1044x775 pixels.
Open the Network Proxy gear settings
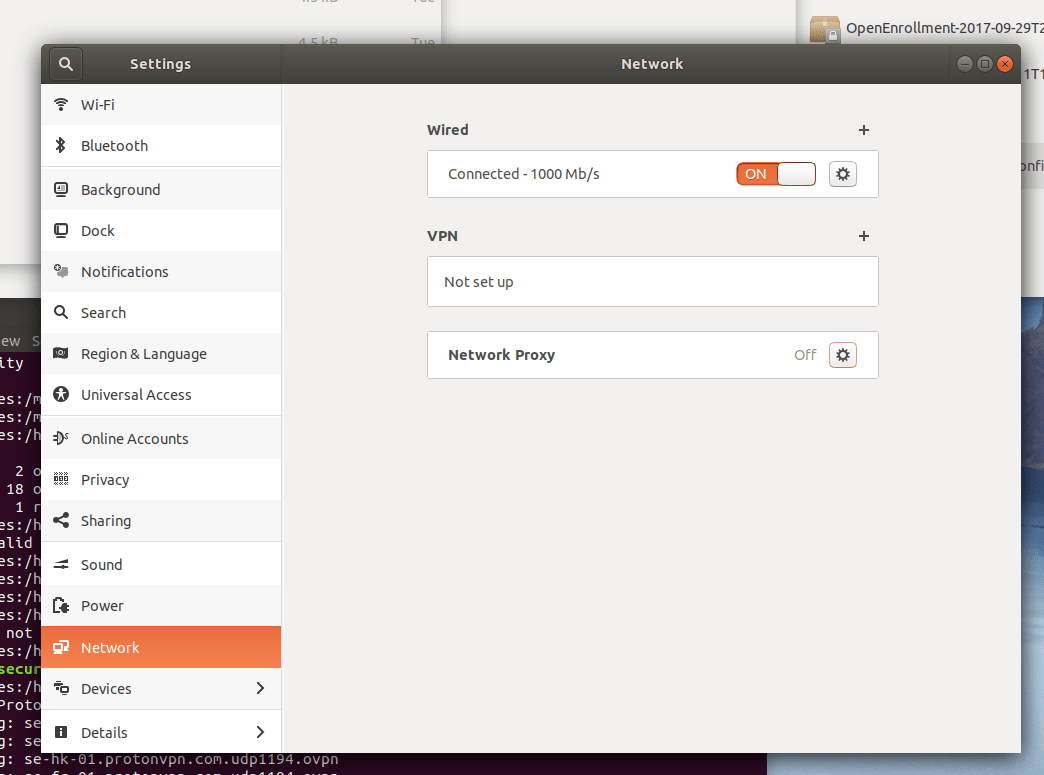842,354
